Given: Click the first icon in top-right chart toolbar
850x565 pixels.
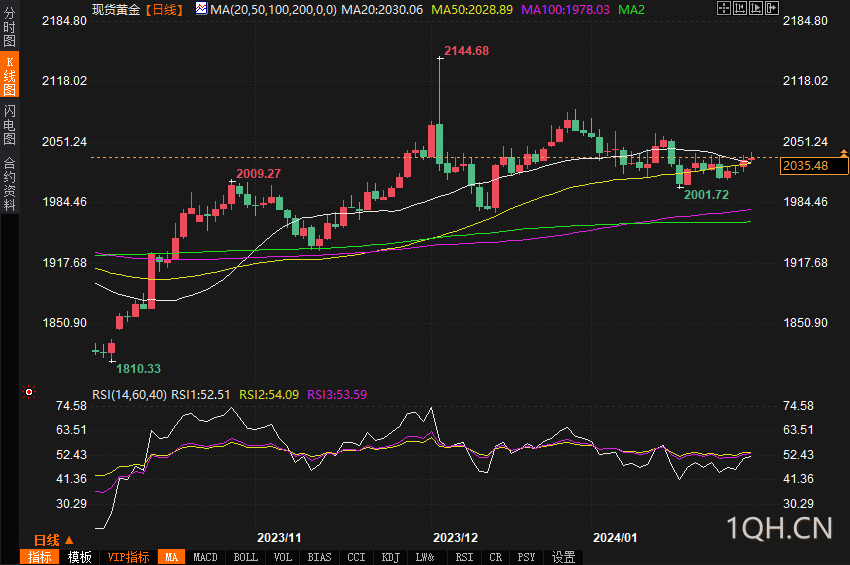Looking at the screenshot, I should 724,8.
